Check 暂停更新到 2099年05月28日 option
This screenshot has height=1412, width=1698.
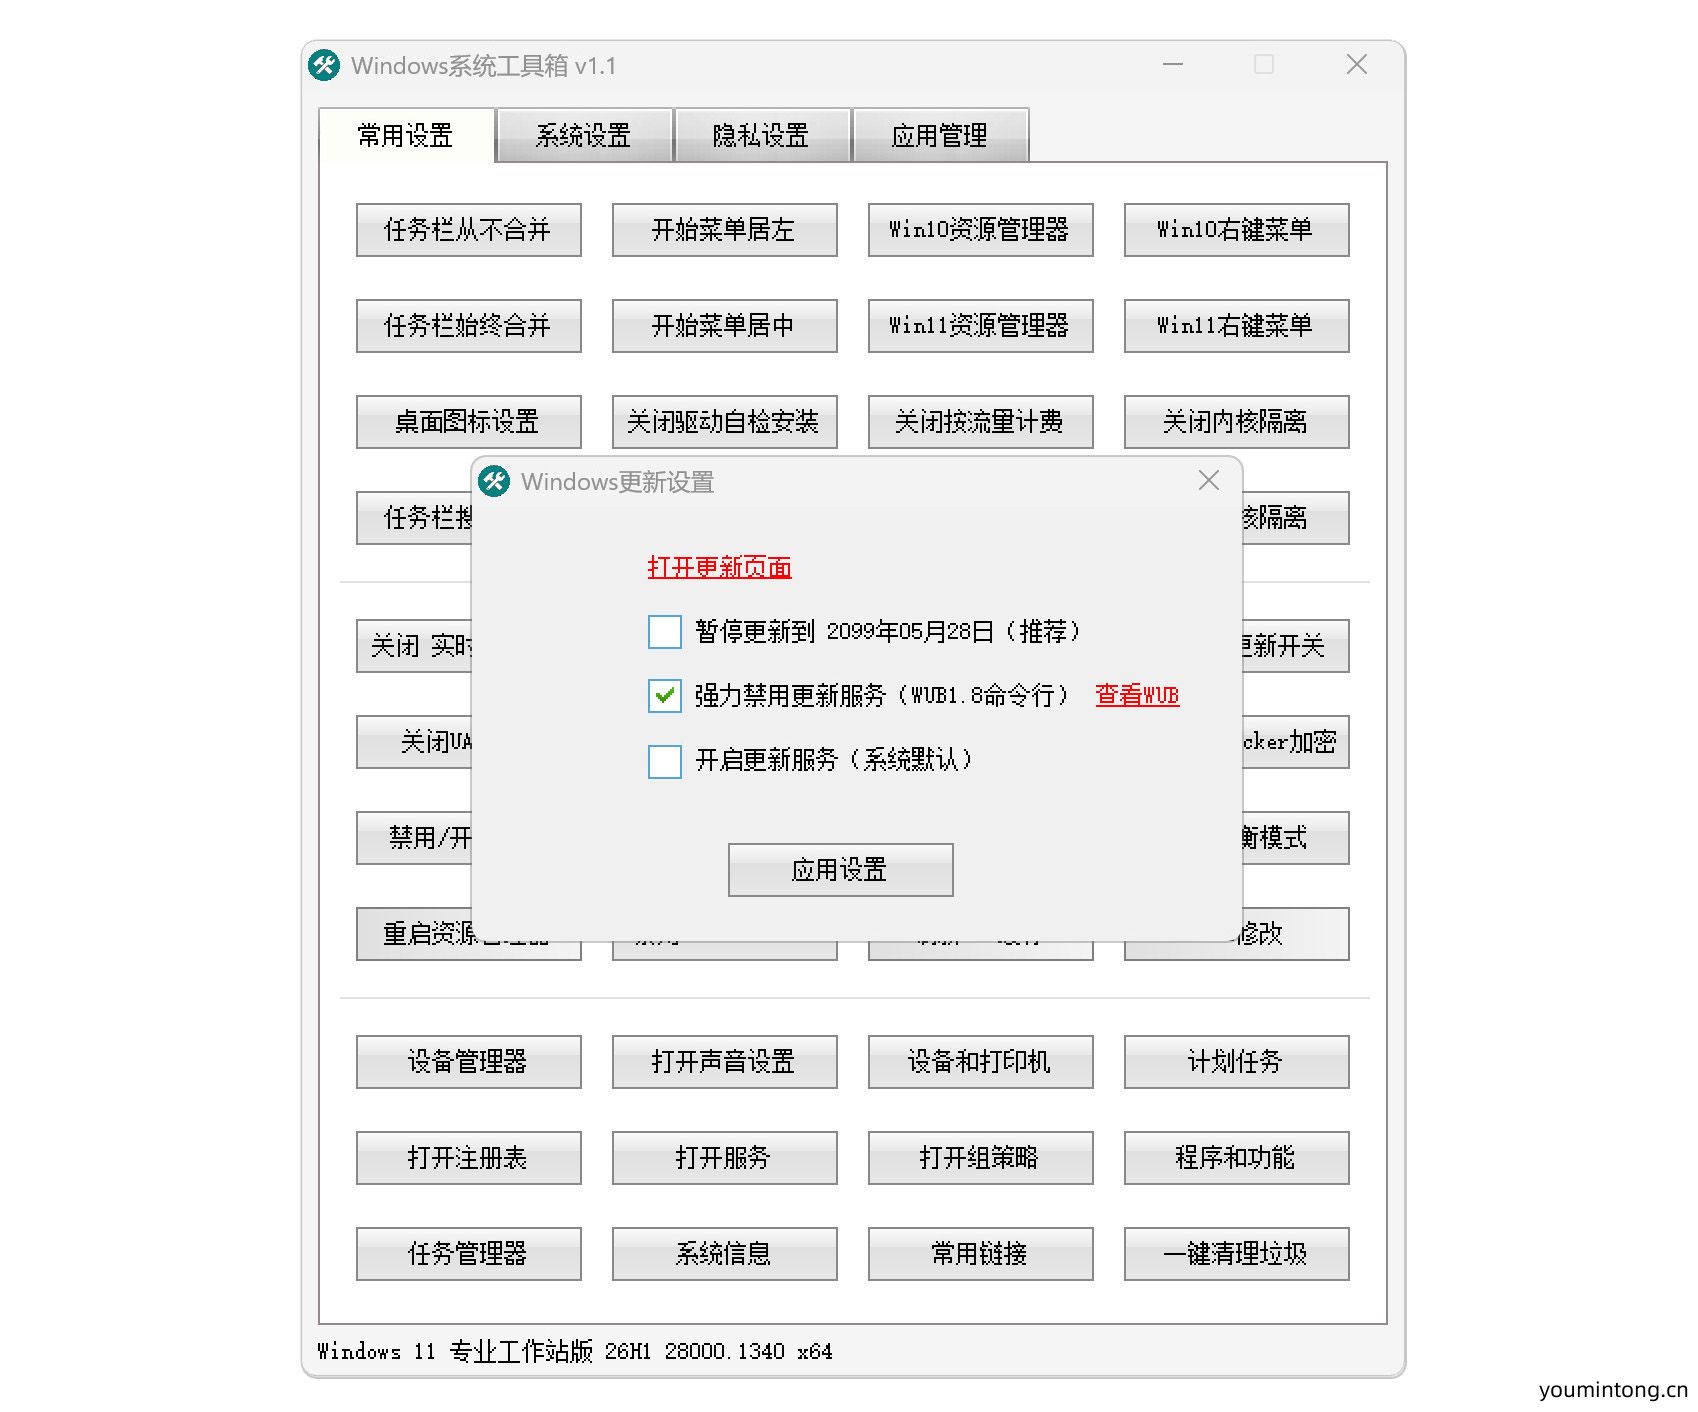(x=663, y=632)
